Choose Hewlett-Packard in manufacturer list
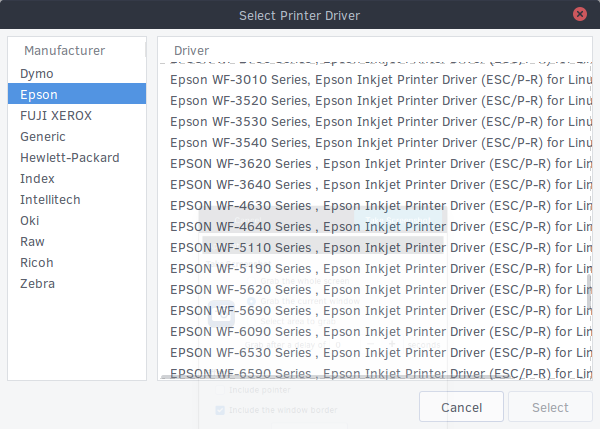The image size is (600, 429). pyautogui.click(x=77, y=157)
